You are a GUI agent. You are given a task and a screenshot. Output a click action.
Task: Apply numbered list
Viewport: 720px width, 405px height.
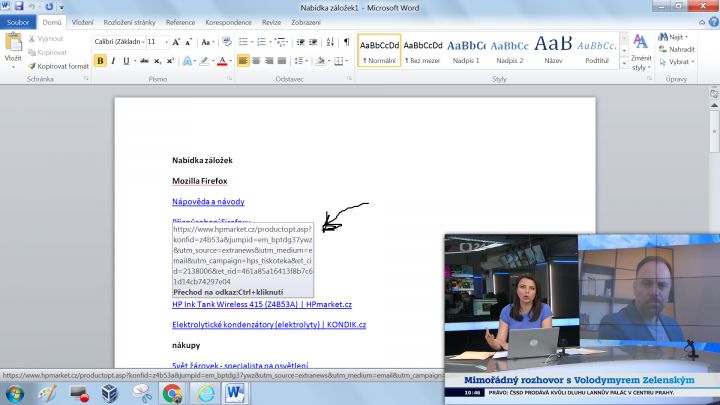[x=261, y=42]
